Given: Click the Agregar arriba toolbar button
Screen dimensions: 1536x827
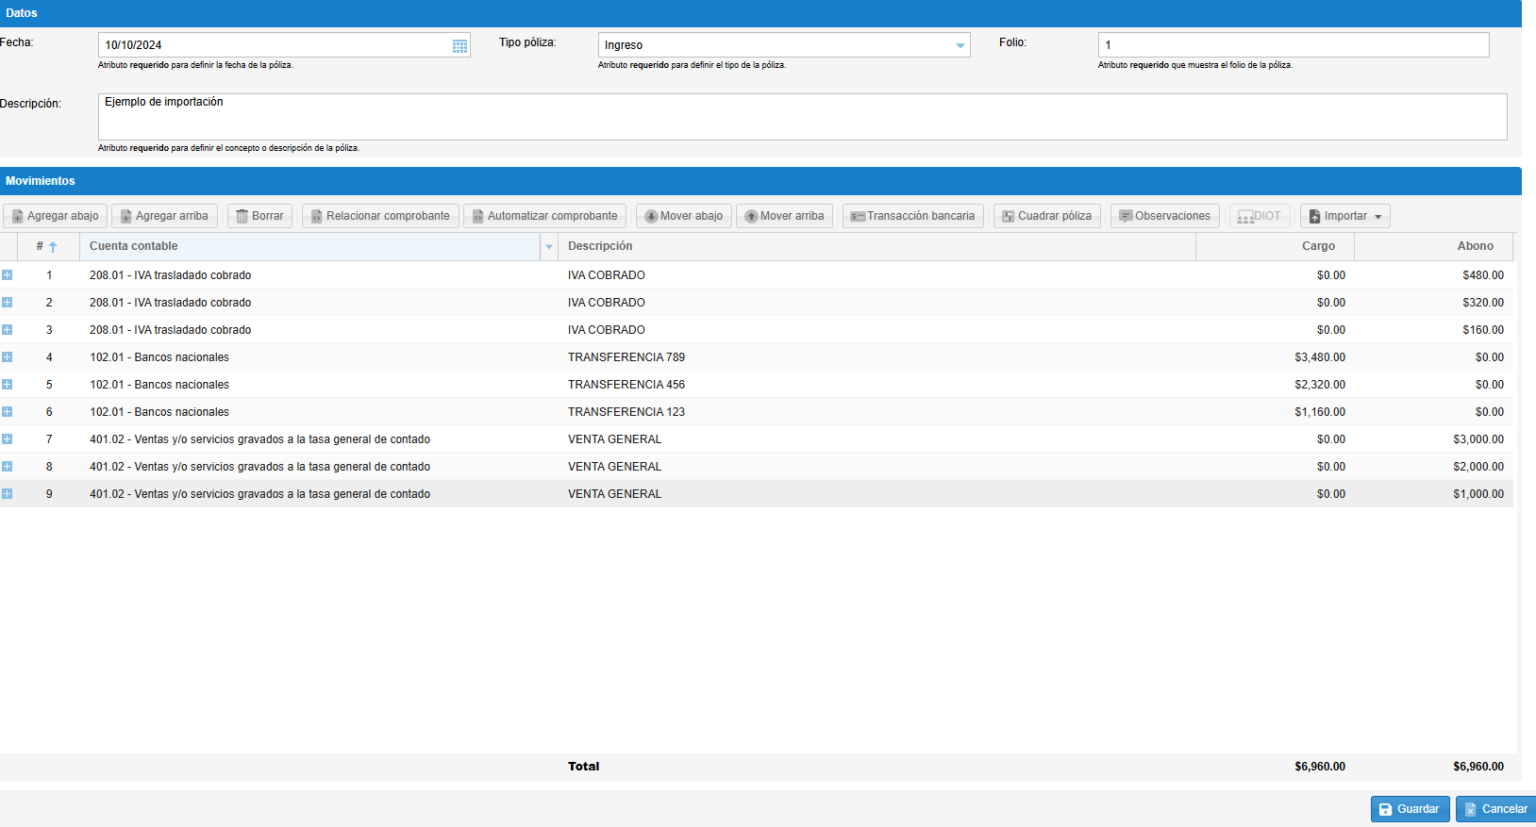Looking at the screenshot, I should (164, 216).
